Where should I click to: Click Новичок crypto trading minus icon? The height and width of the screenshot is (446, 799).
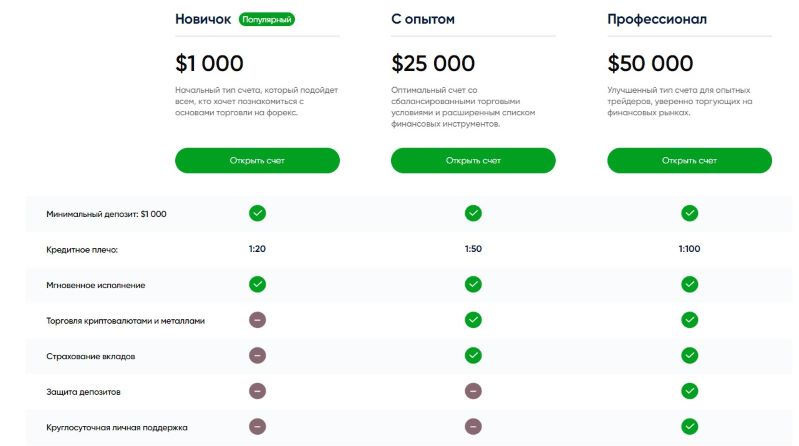pyautogui.click(x=257, y=320)
